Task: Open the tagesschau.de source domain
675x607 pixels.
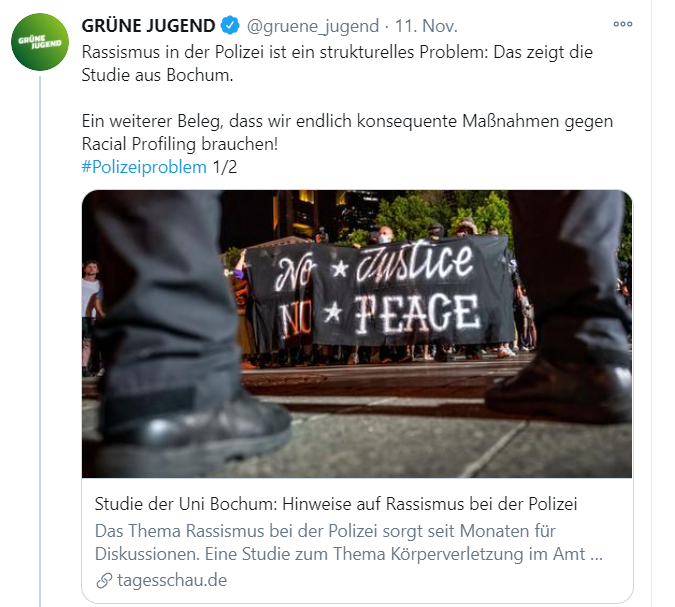Action: point(172,580)
